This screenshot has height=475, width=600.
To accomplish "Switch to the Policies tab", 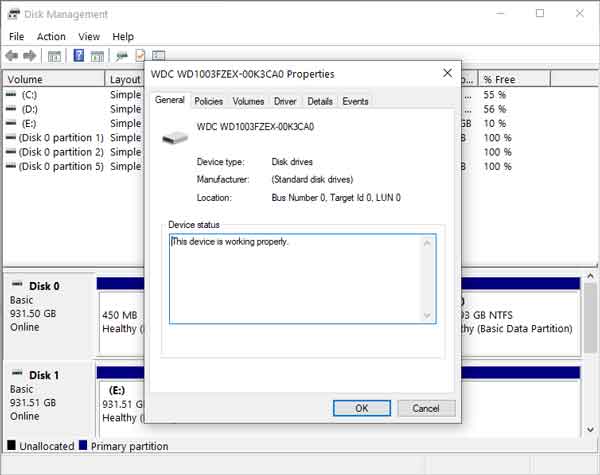I will click(x=209, y=101).
